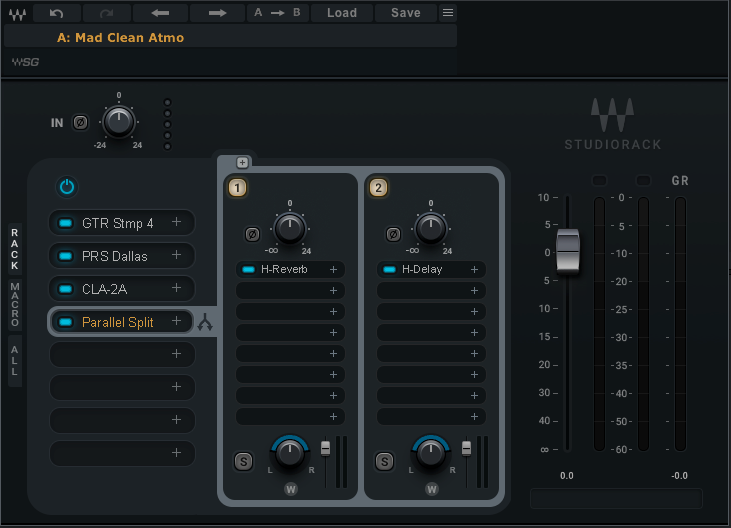Select the CLA-2A plugin name
731x528 pixels.
[104, 289]
